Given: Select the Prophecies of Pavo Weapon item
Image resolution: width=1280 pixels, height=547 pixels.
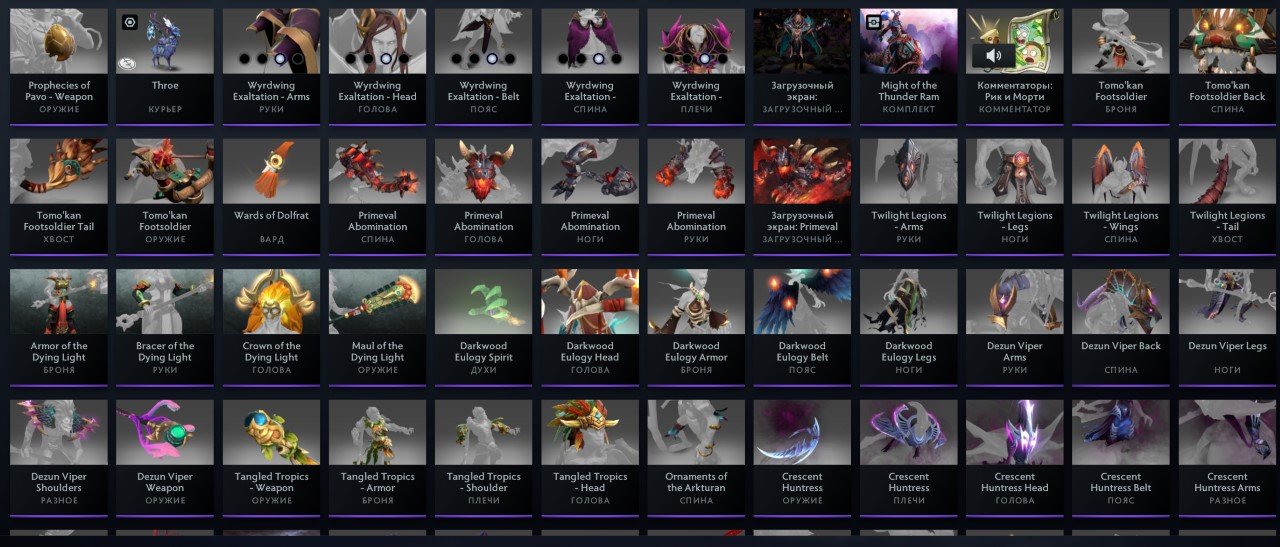Looking at the screenshot, I should (60, 65).
